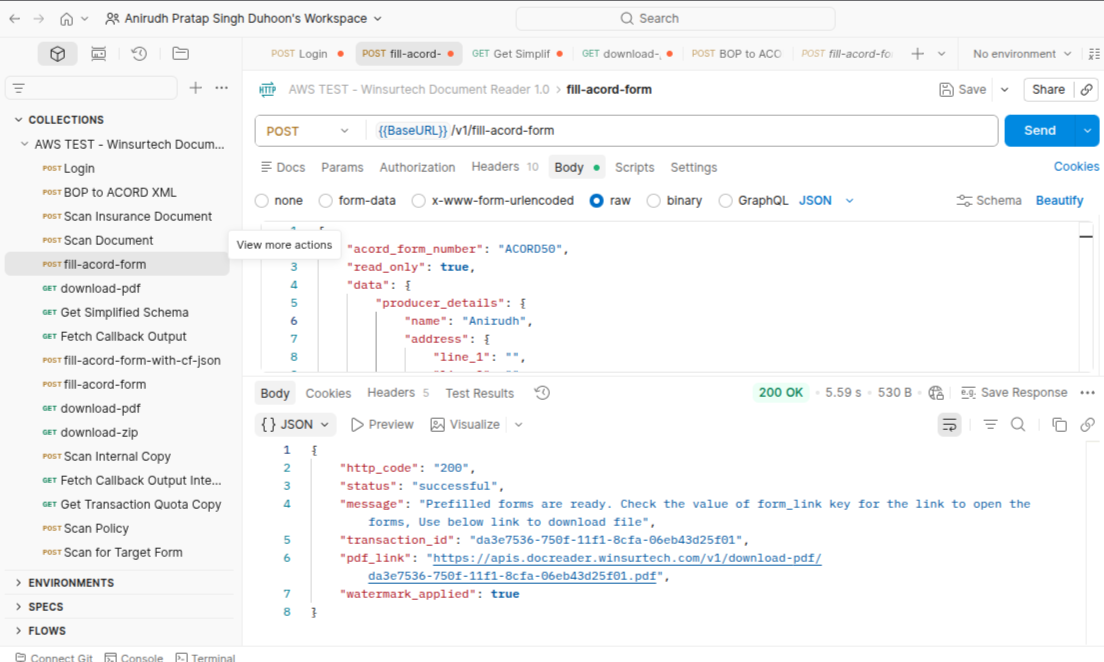Open the folder files icon in sidebar
Image resolution: width=1104 pixels, height=662 pixels.
[180, 54]
